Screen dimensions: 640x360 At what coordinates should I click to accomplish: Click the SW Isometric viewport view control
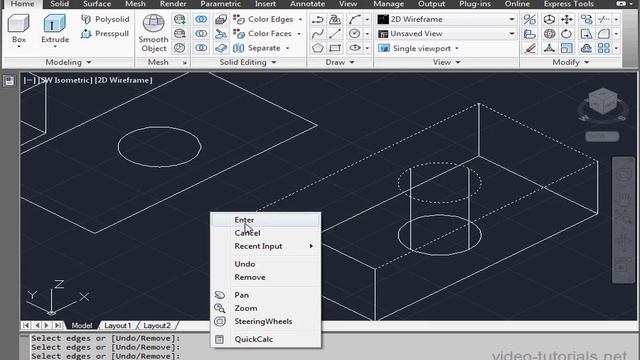coord(66,80)
